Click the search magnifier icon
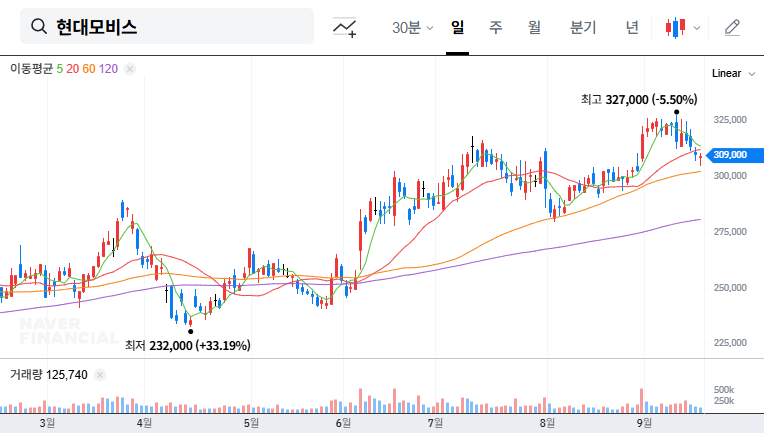The height and width of the screenshot is (433, 764). tap(39, 26)
